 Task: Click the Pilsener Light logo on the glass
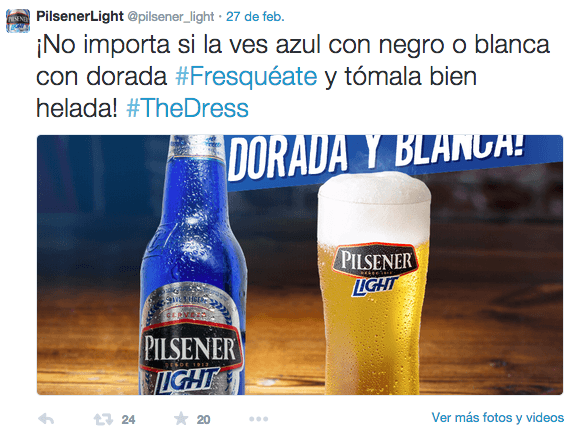pyautogui.click(x=376, y=268)
